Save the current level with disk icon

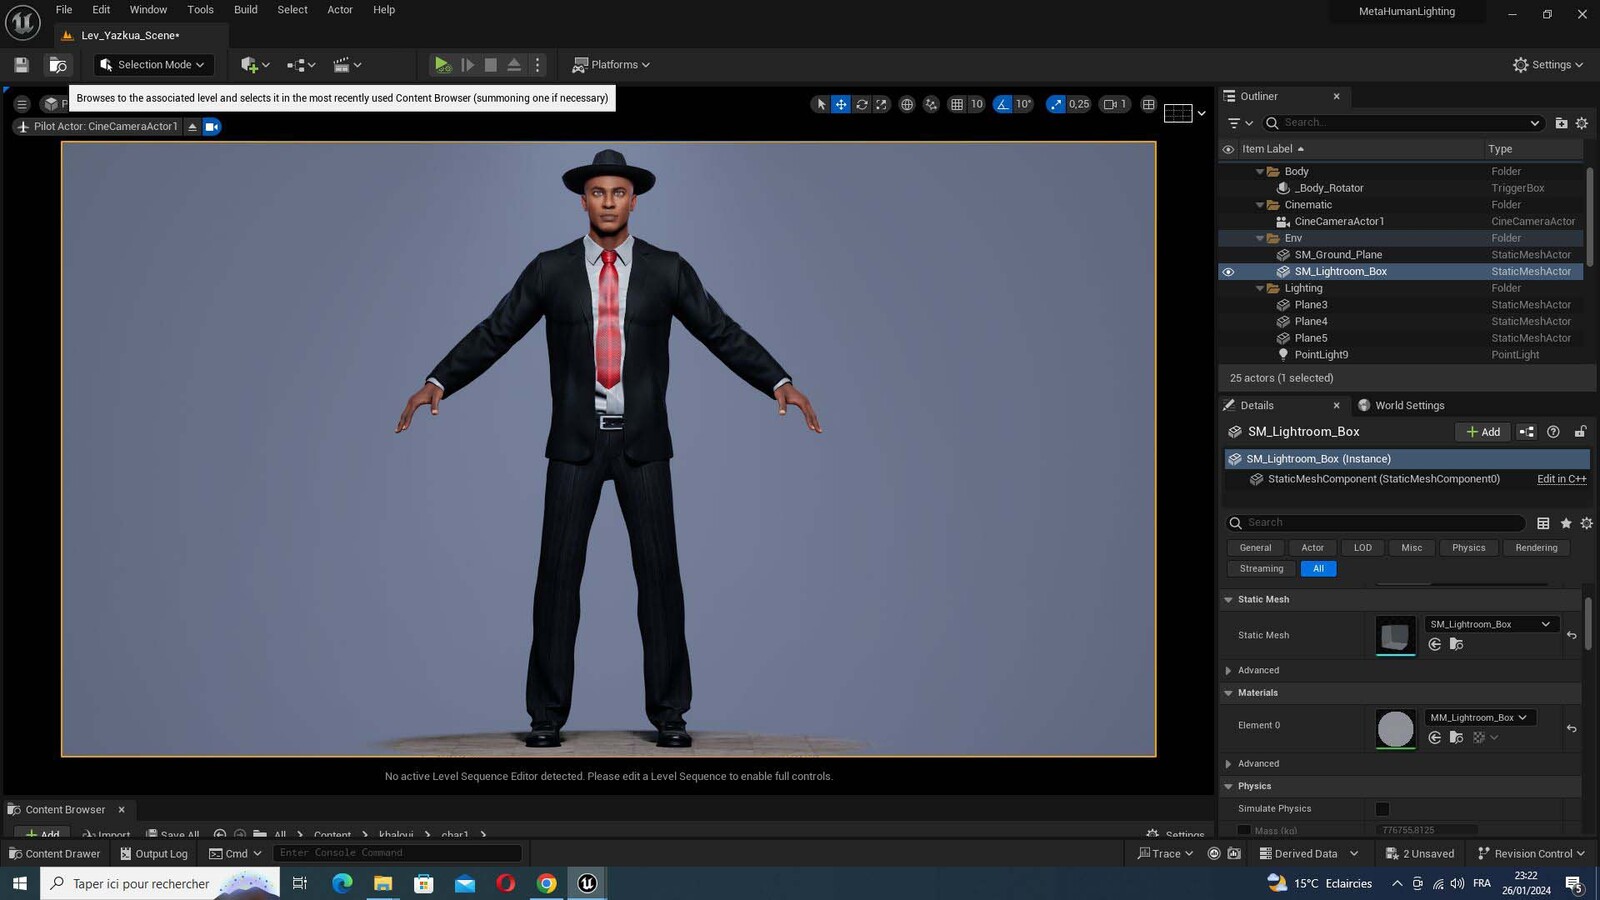(21, 64)
